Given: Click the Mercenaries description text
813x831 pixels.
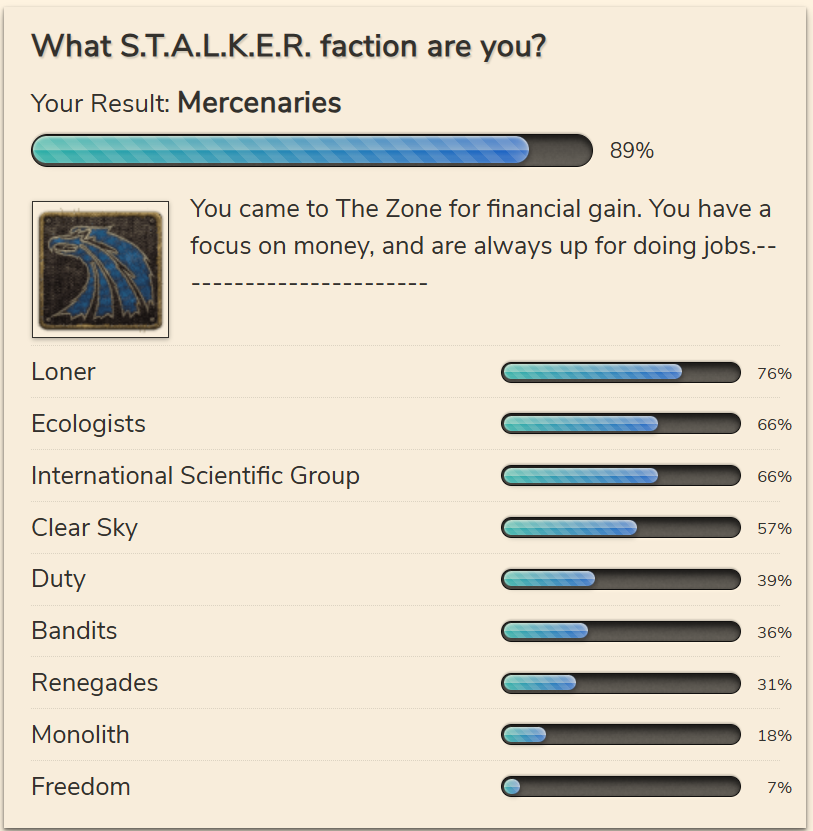Looking at the screenshot, I should (x=483, y=245).
